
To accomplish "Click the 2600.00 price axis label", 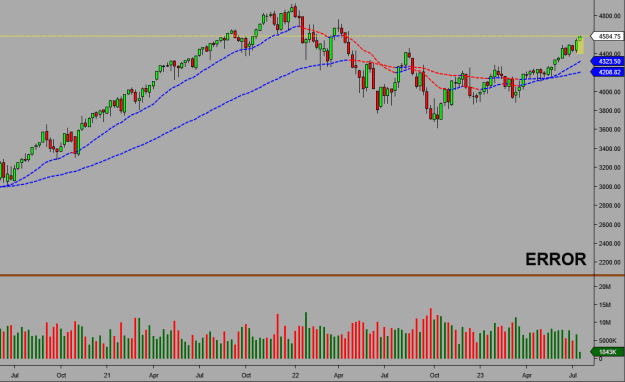I will [x=609, y=224].
